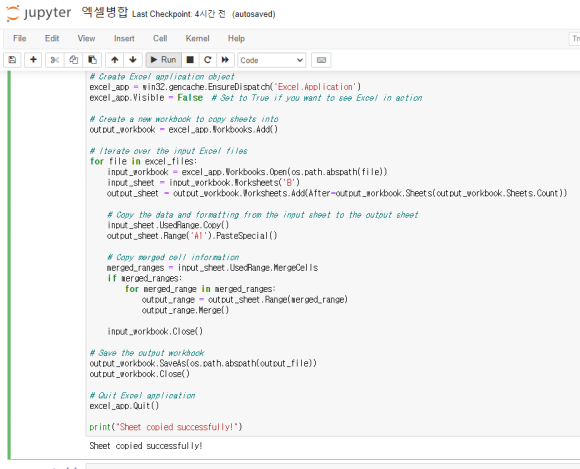
Task: Open the File menu
Action: [x=20, y=38]
